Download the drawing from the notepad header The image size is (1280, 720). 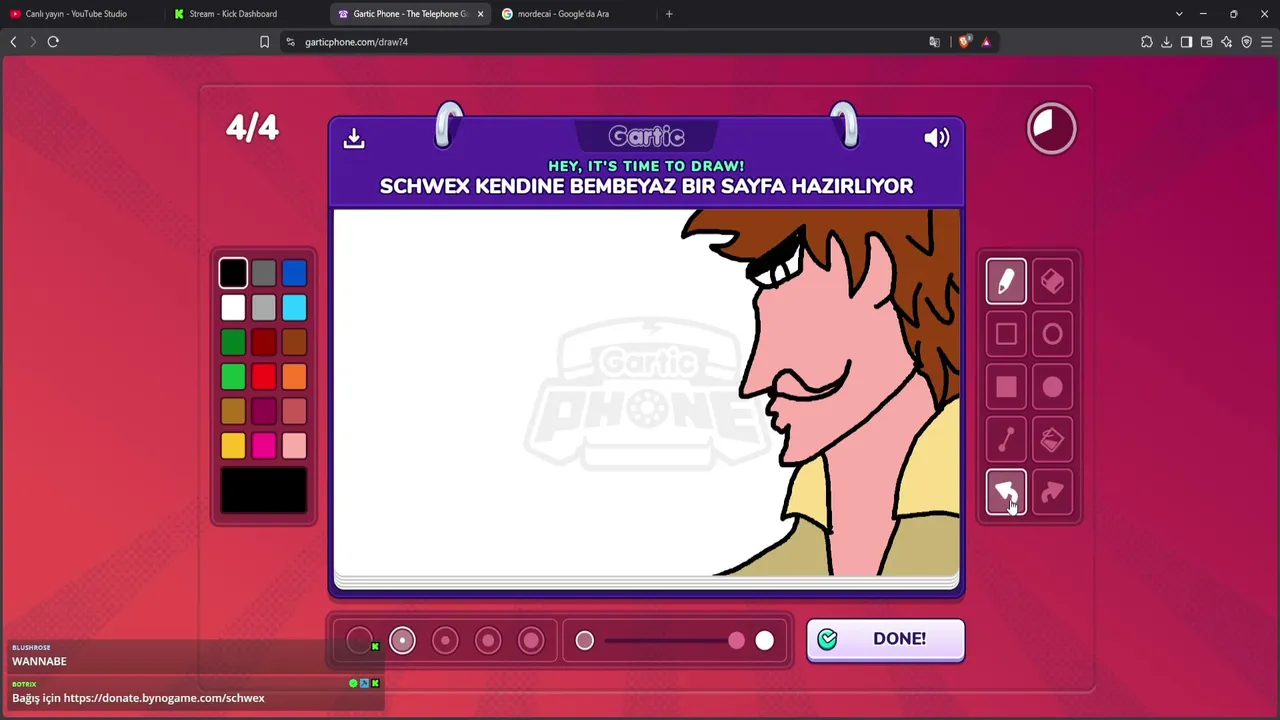click(x=354, y=138)
